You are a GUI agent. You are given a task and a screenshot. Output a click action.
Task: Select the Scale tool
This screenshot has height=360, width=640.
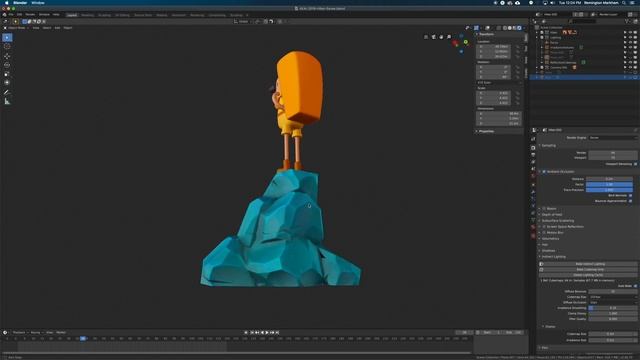[x=7, y=74]
